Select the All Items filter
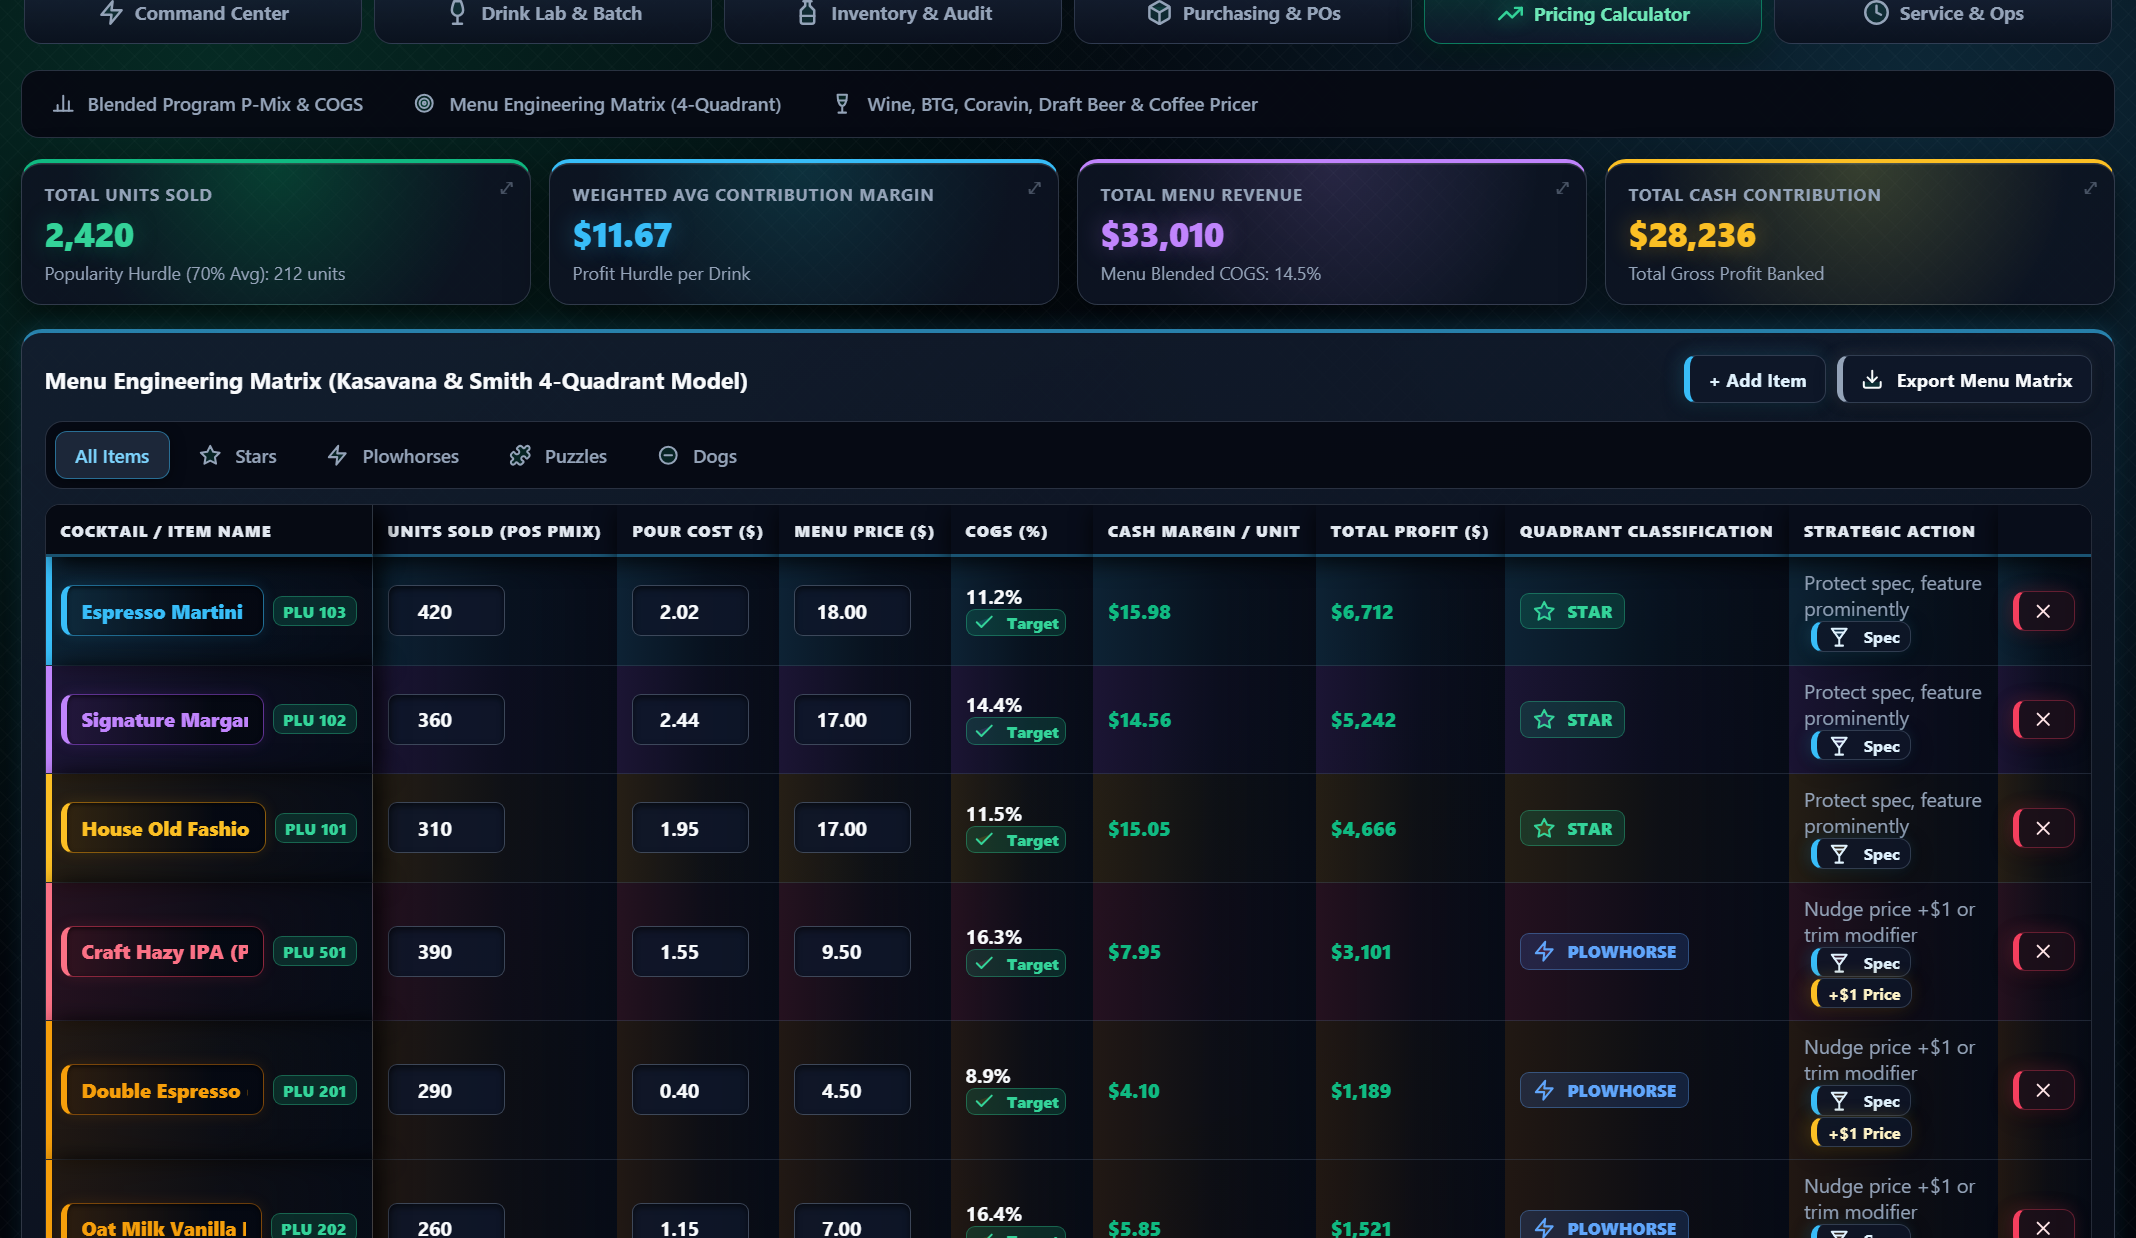 (x=112, y=456)
